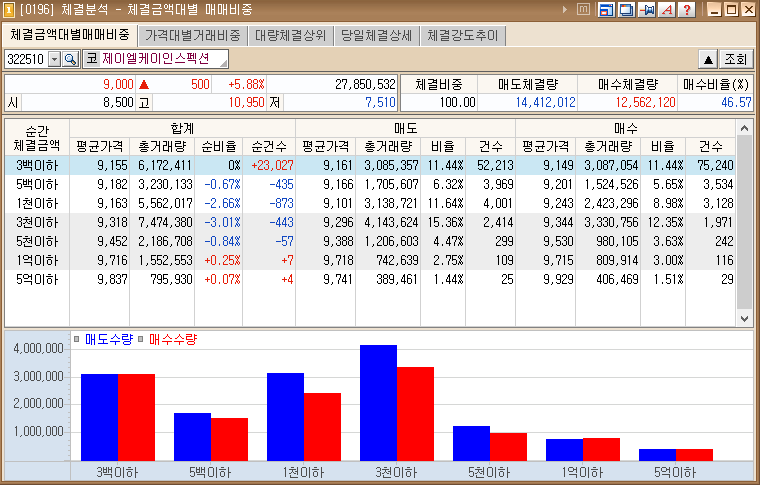Image resolution: width=760 pixels, height=485 pixels.
Task: Switch to the 가격대별거래비중 tab
Action: [192, 35]
